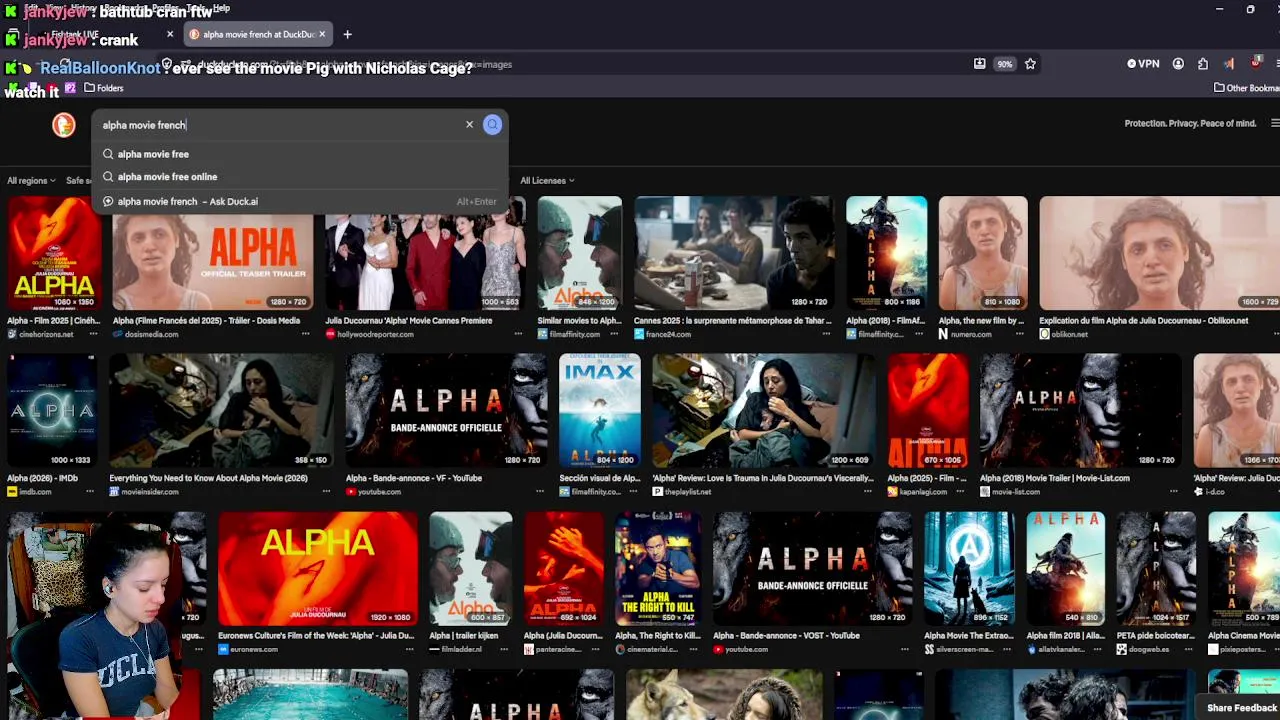
Task: Select suggestion 'alpha movie free online'
Action: tap(167, 177)
